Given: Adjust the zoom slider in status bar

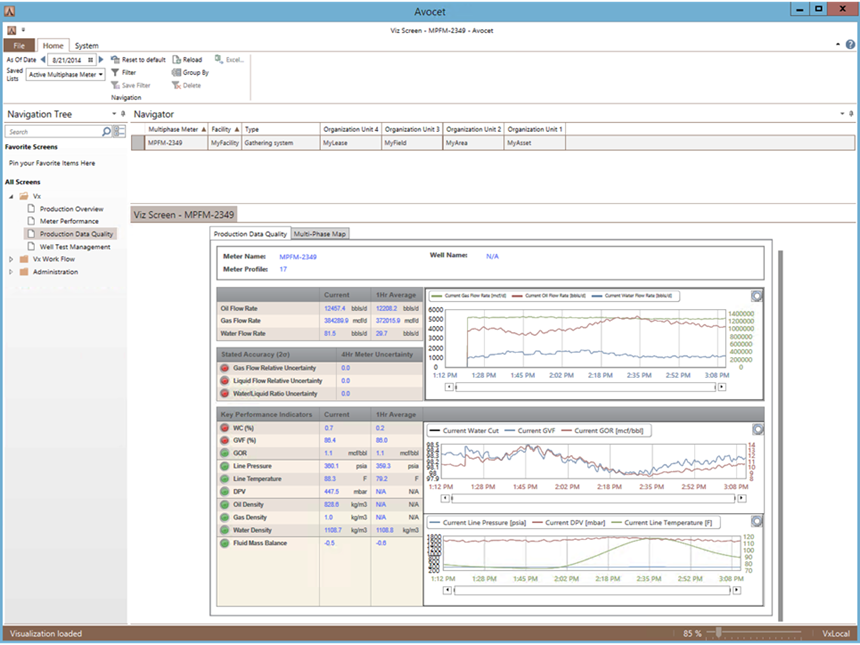Looking at the screenshot, I should [719, 634].
